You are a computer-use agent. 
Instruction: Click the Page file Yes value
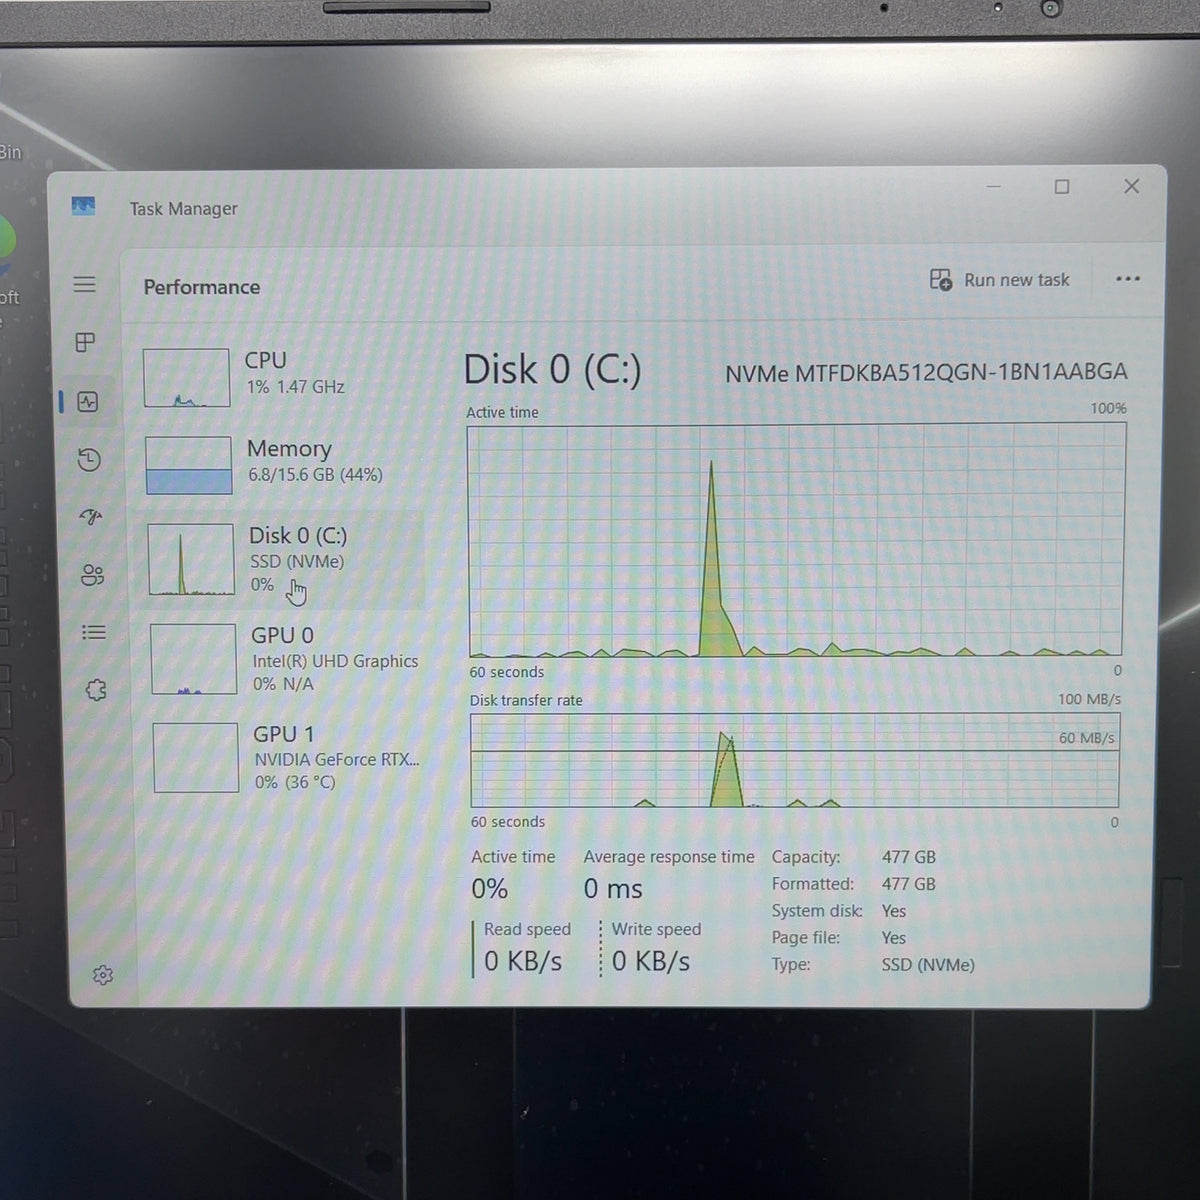[894, 938]
